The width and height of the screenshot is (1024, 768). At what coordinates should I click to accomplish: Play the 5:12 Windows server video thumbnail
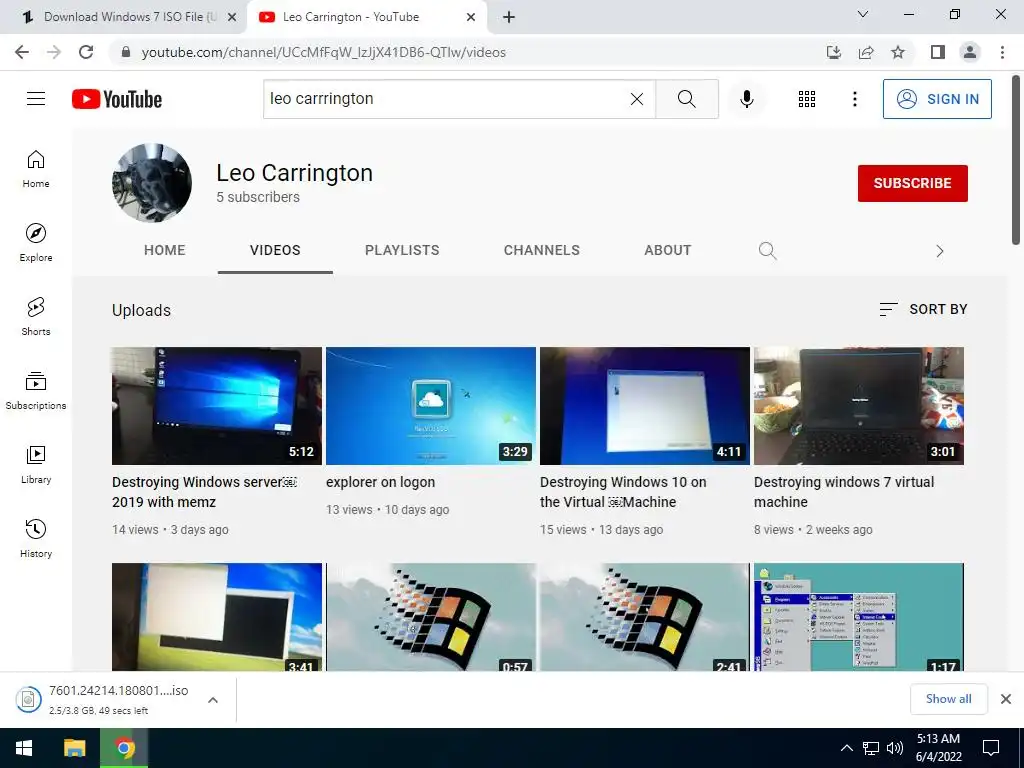217,406
